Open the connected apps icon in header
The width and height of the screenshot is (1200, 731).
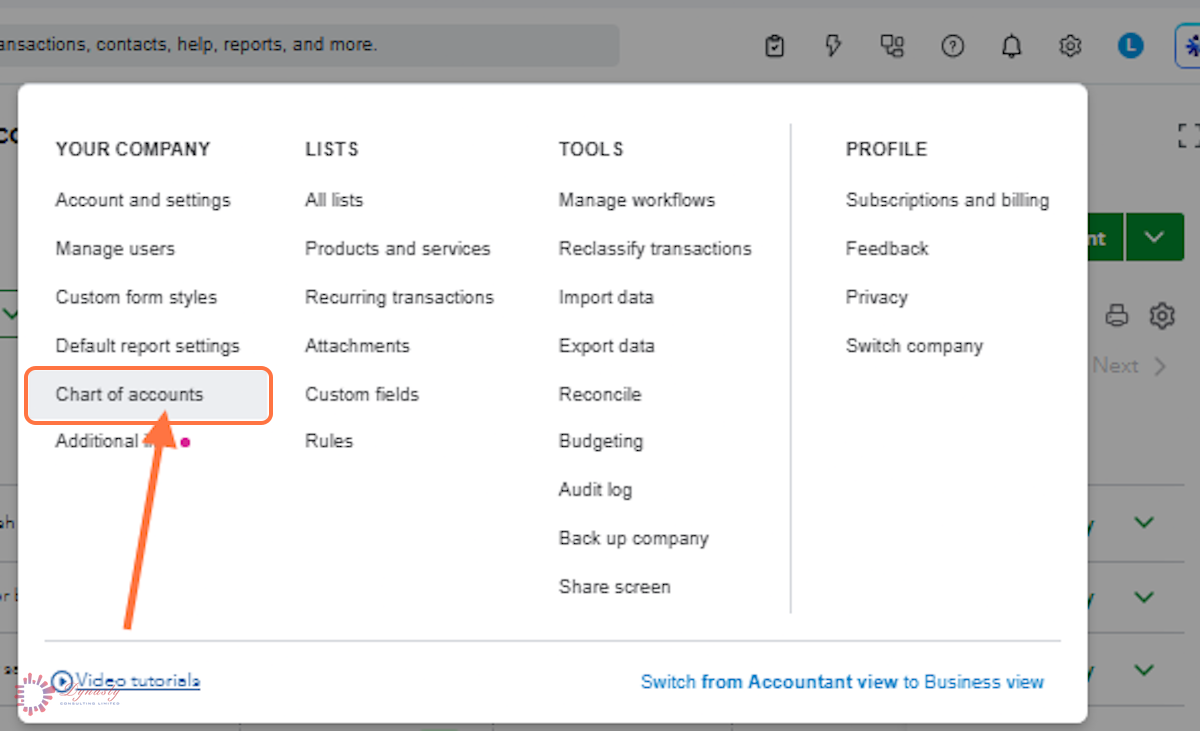(x=892, y=46)
